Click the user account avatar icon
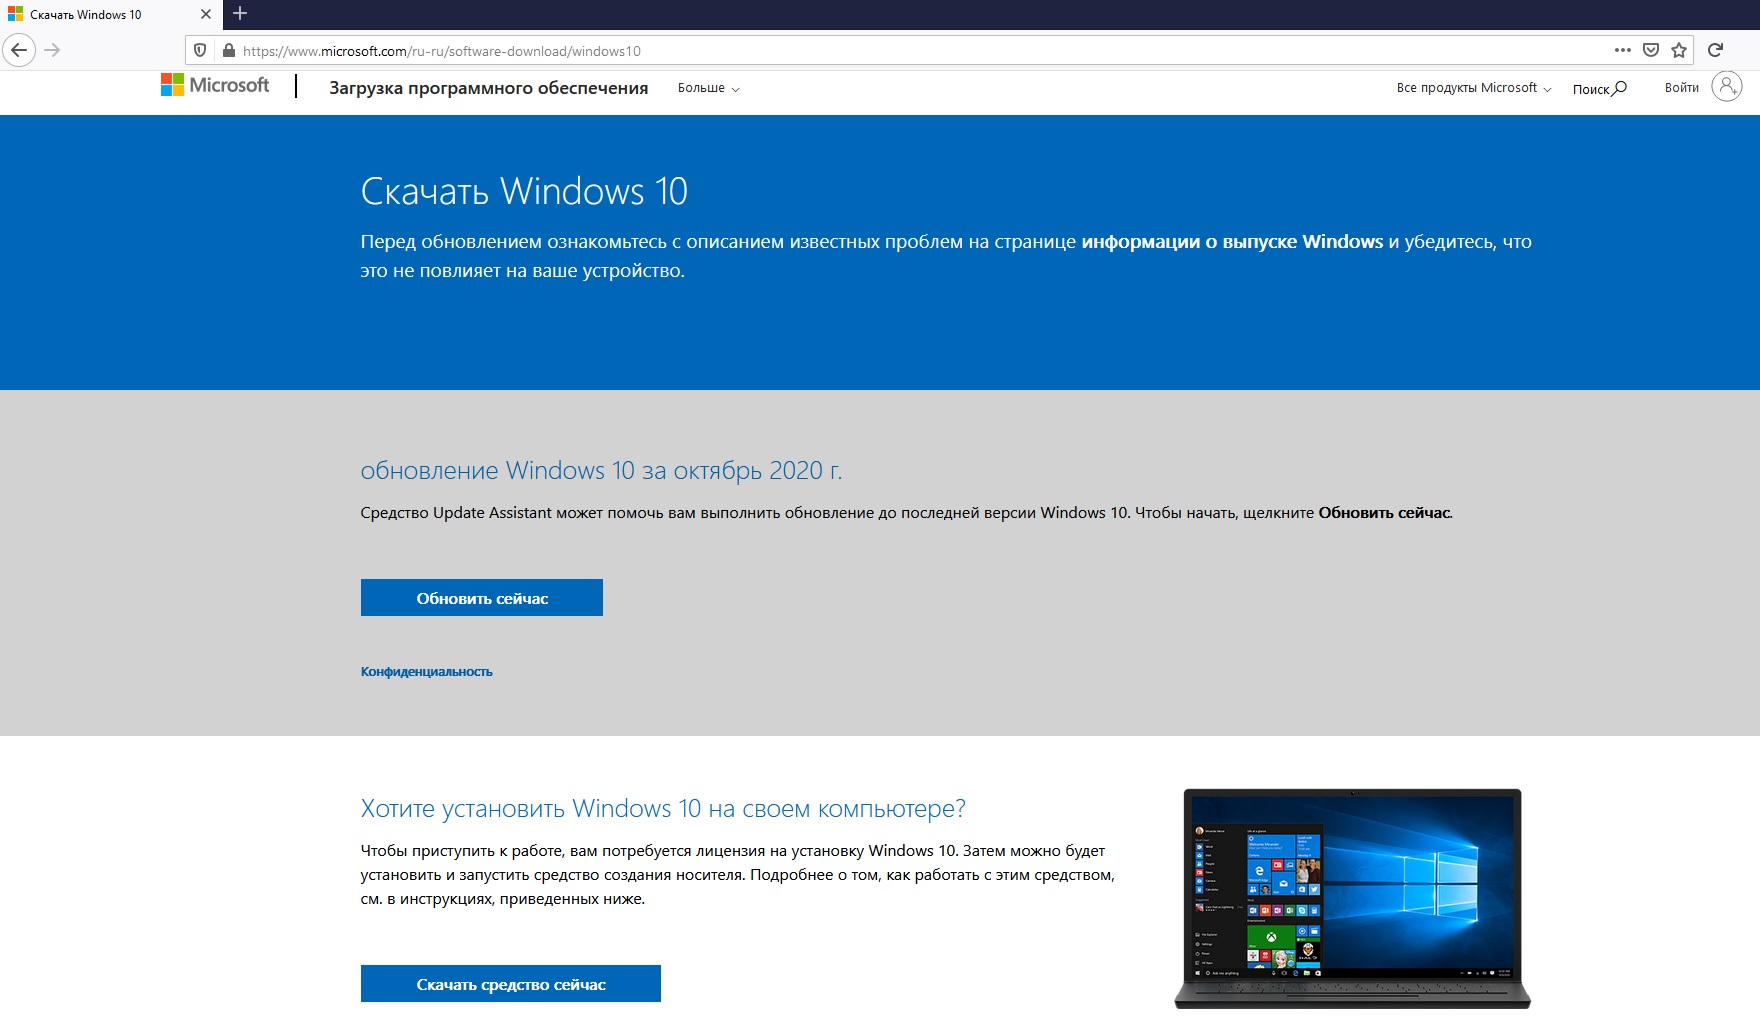The height and width of the screenshot is (1030, 1760). click(x=1727, y=87)
